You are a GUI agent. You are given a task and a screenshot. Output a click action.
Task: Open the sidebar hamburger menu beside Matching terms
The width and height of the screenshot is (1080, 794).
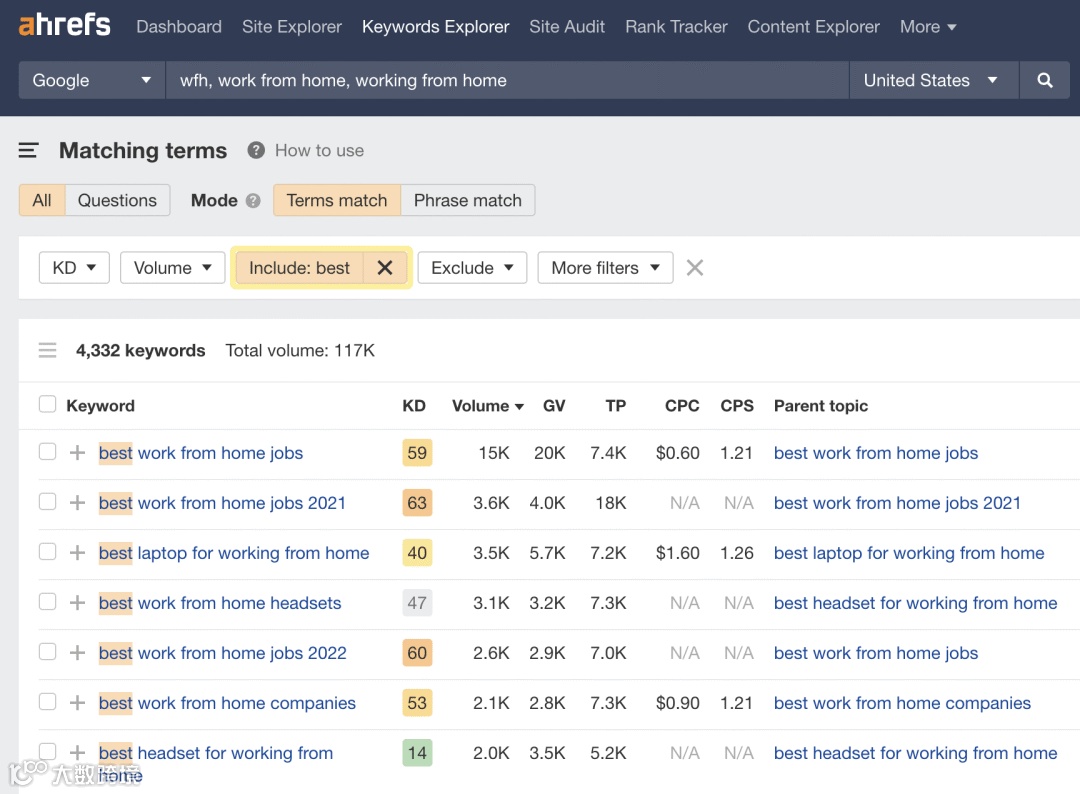coord(28,150)
